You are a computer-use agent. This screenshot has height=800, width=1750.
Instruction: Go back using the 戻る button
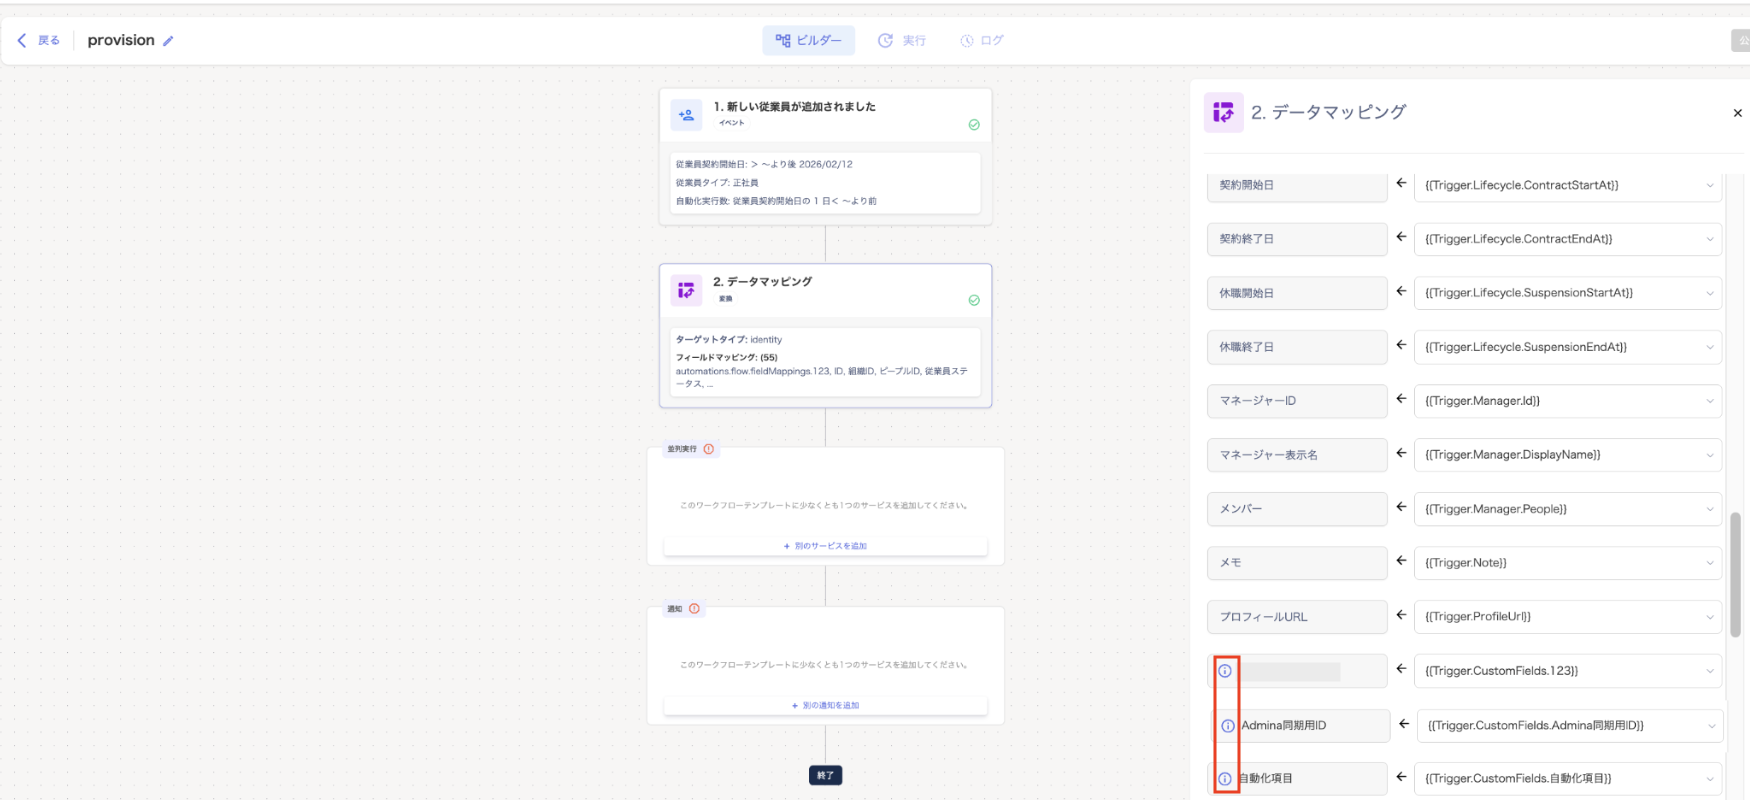39,41
